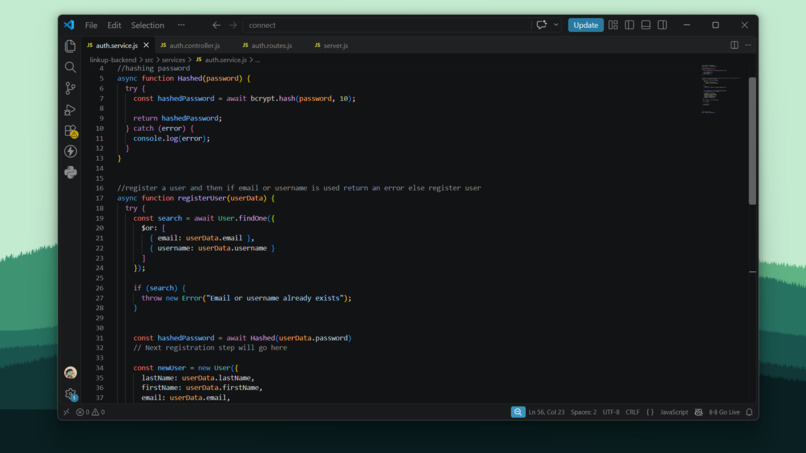Click line number 17 in the gutter
This screenshot has height=453, width=806.
click(99, 198)
